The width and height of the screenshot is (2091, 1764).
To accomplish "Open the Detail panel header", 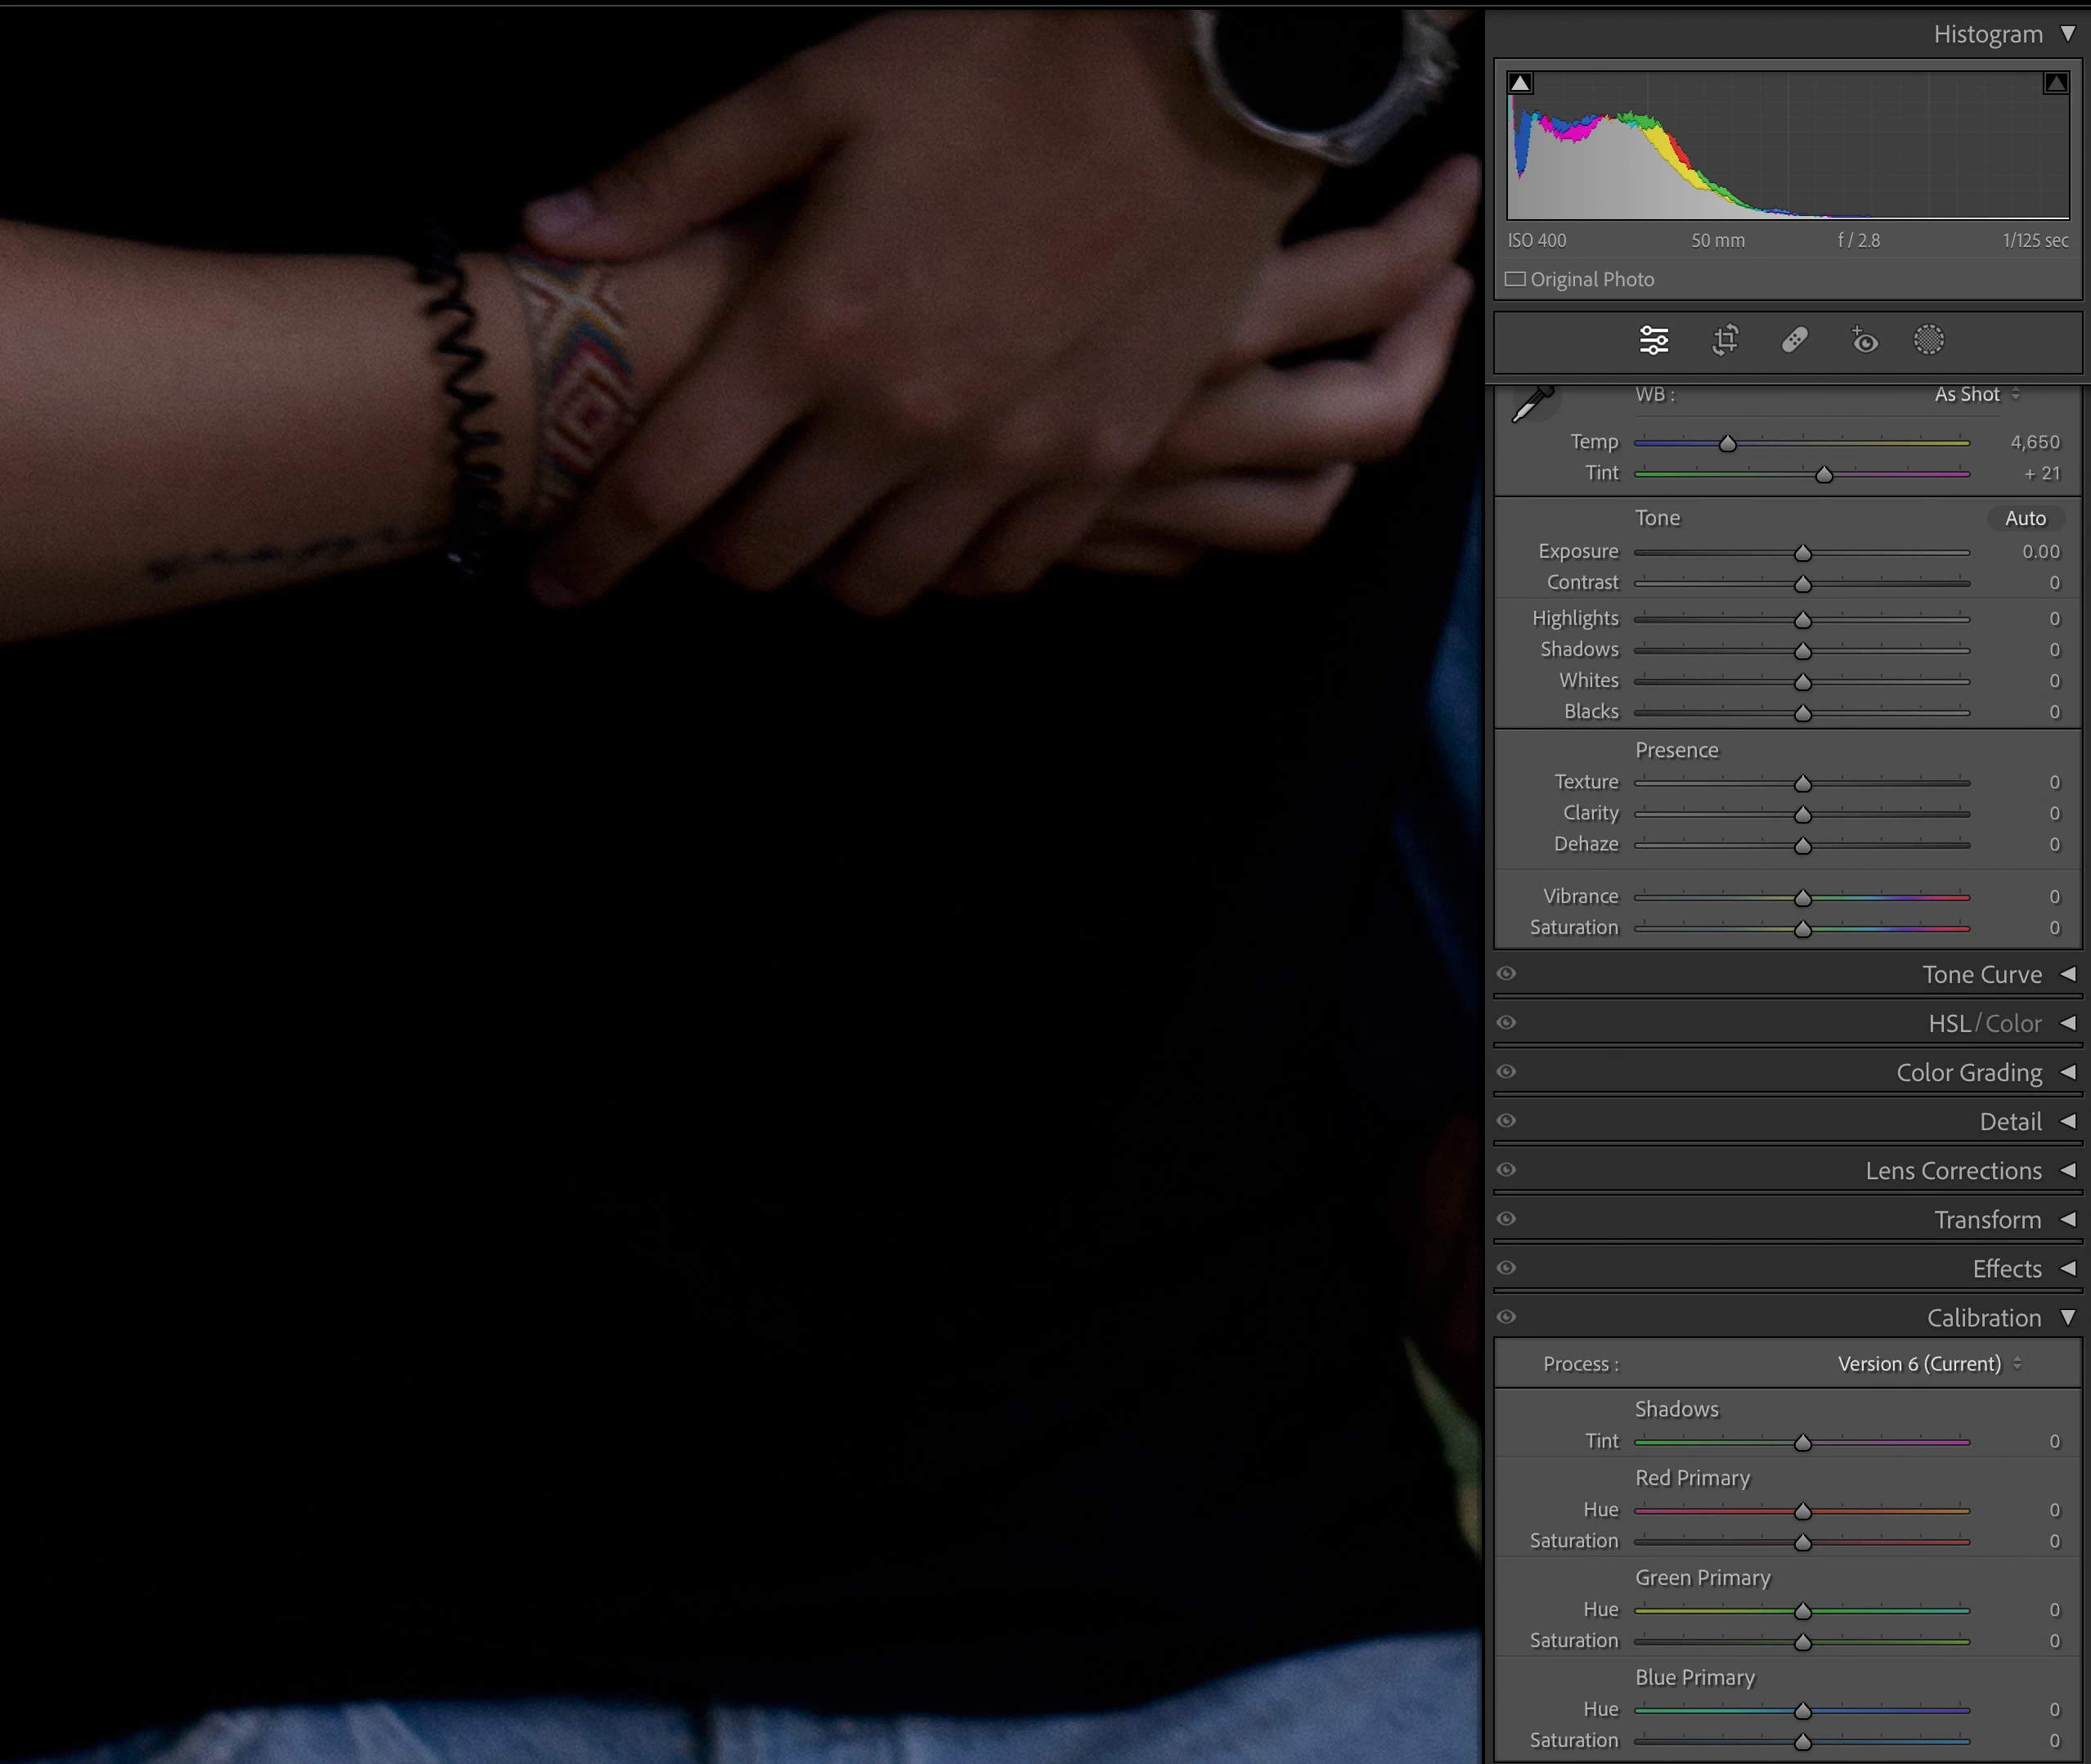I will tap(2010, 1122).
